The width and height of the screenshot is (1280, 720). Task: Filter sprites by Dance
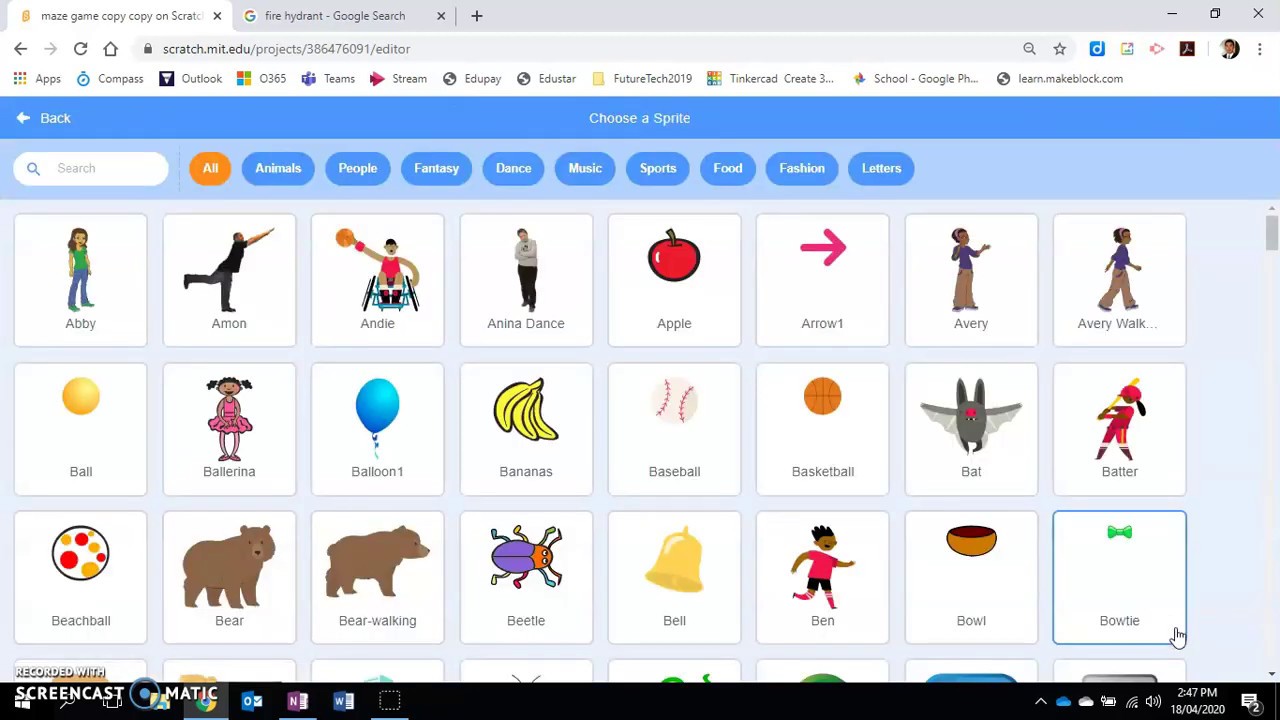point(513,168)
